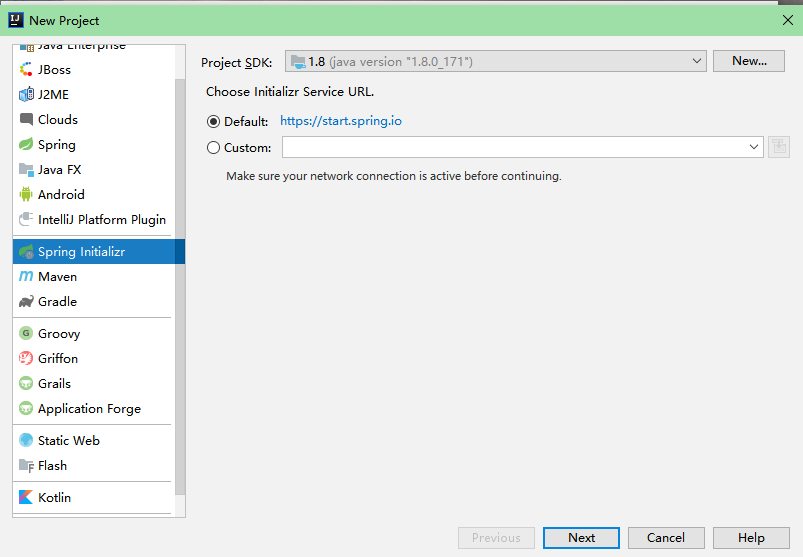Click the IntelliJ IDEA logo in title bar
803x557 pixels.
[16, 20]
